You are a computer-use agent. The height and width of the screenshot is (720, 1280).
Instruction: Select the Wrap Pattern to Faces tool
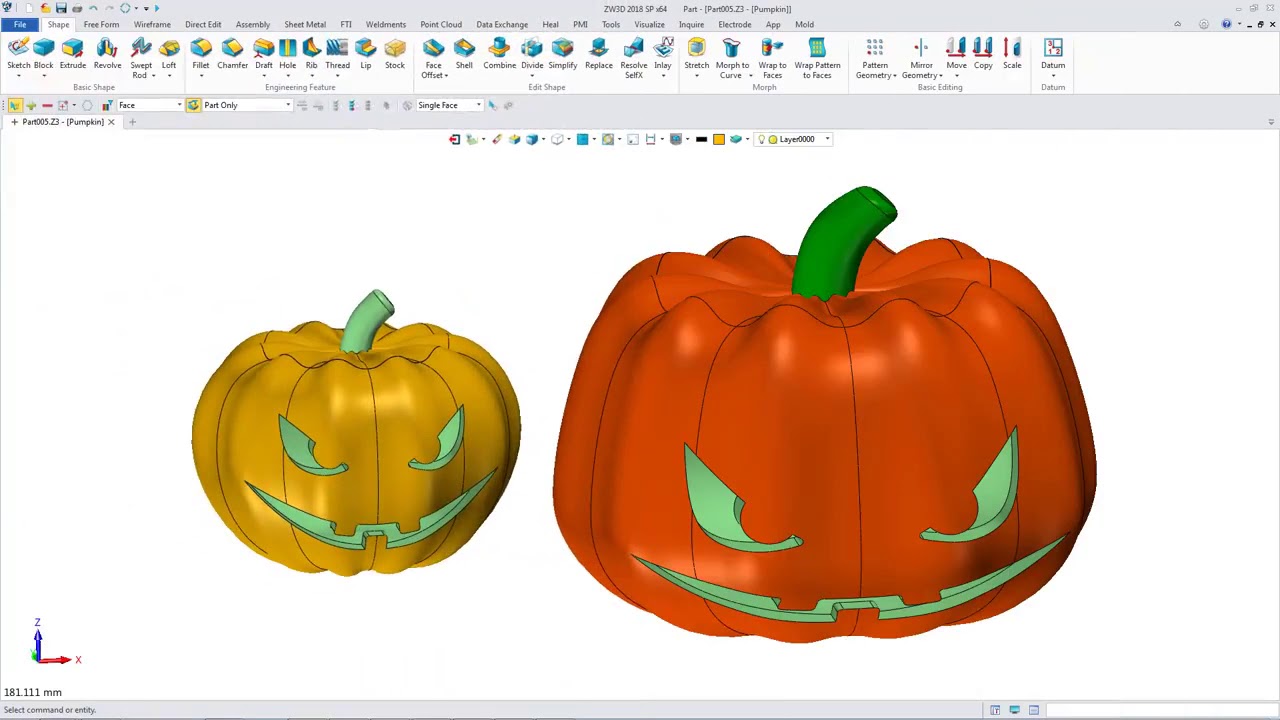(817, 59)
